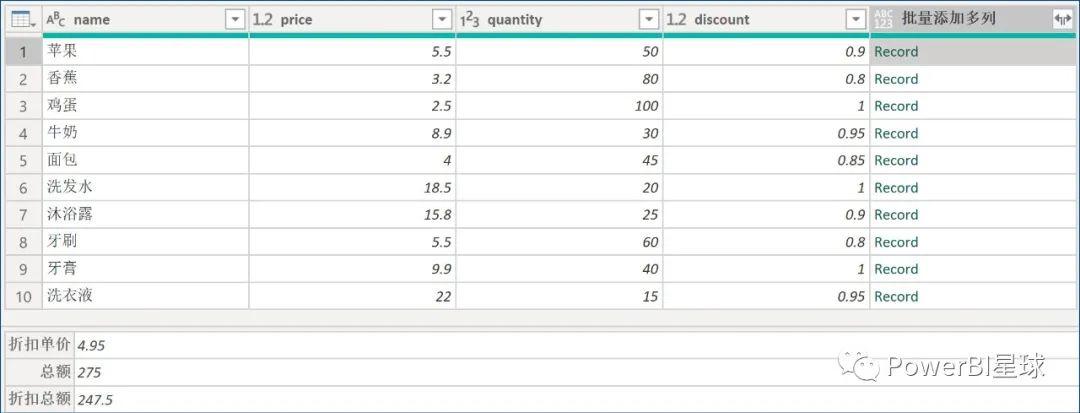Open the Record link in the 牙刷 row

coord(896,242)
